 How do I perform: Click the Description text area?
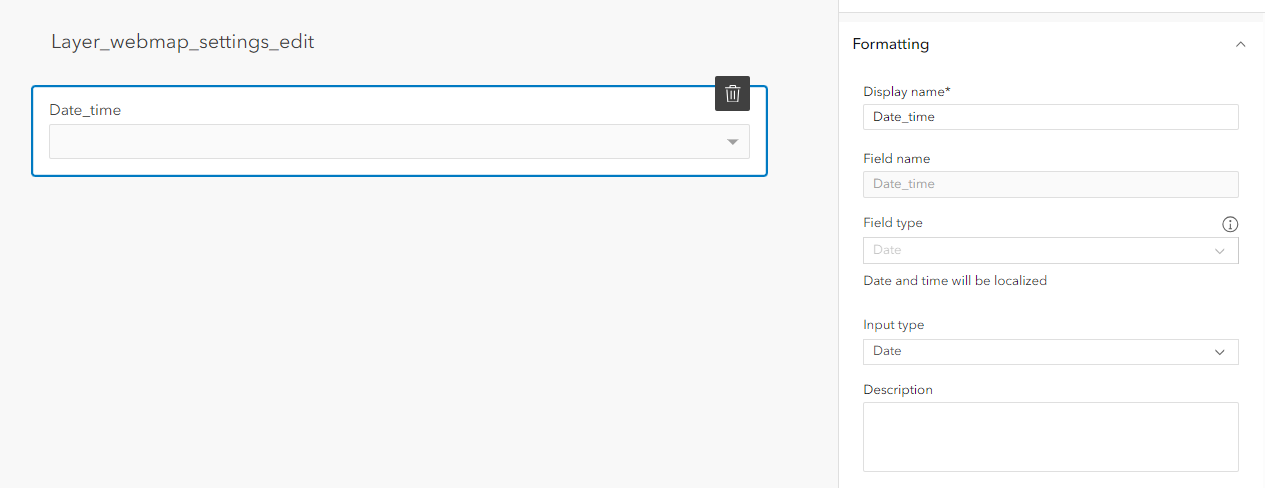pos(1050,436)
